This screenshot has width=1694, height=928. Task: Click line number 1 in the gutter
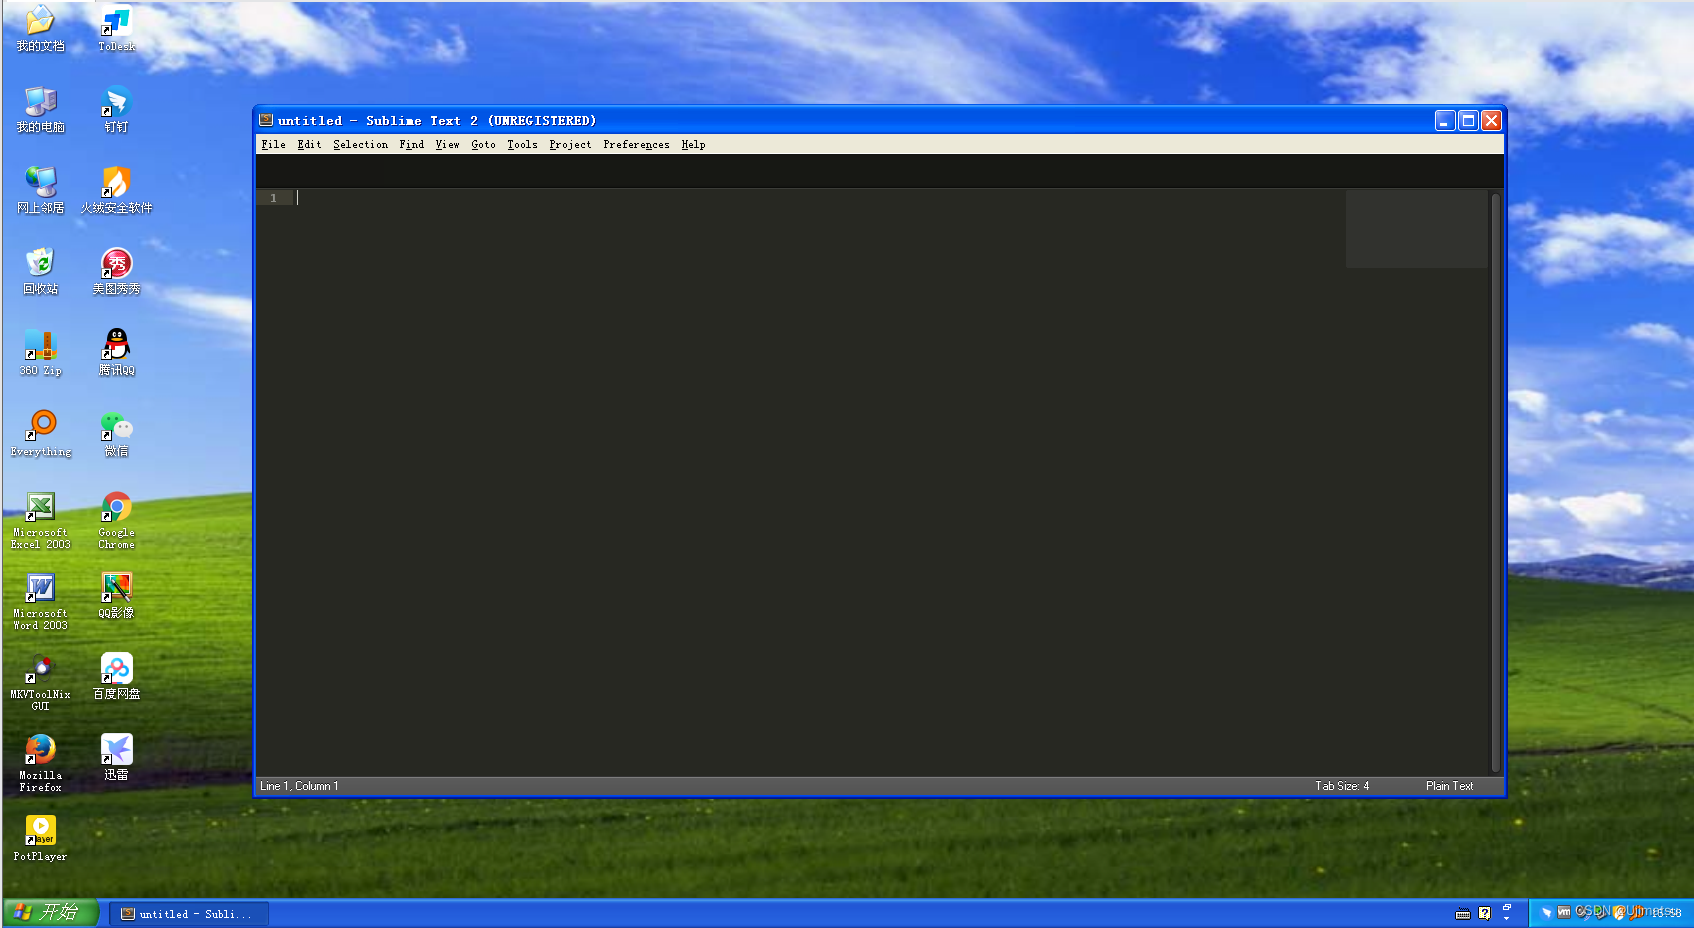pyautogui.click(x=273, y=198)
